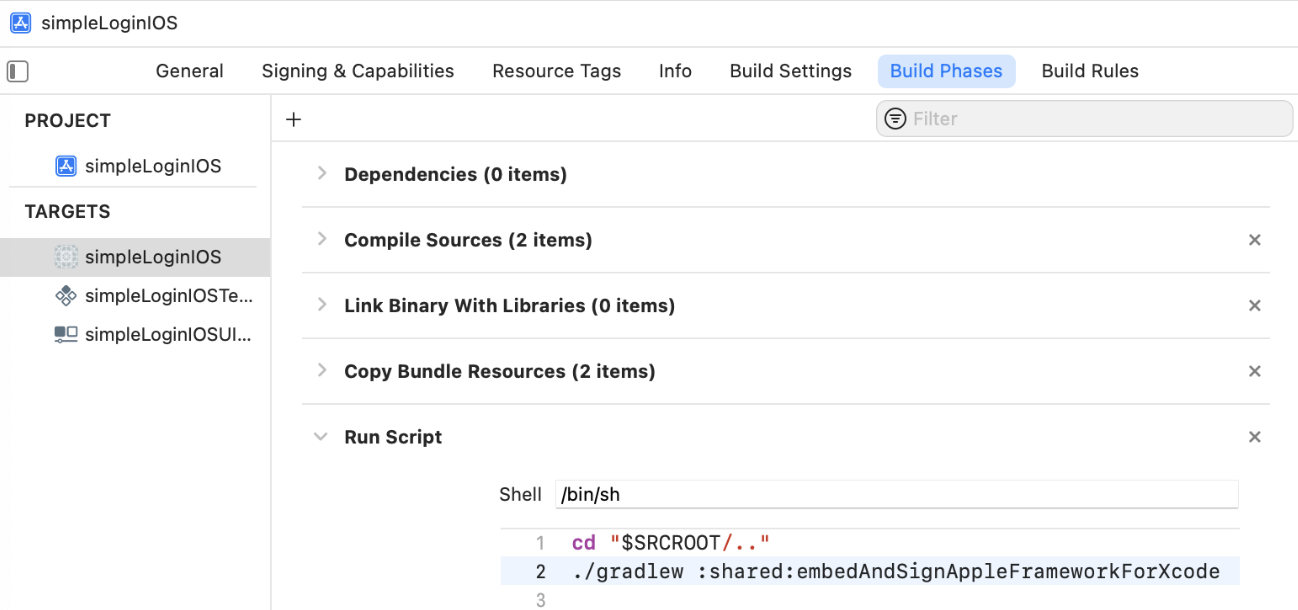Open the Build Settings tab
The width and height of the screenshot is (1298, 610).
[x=791, y=71]
